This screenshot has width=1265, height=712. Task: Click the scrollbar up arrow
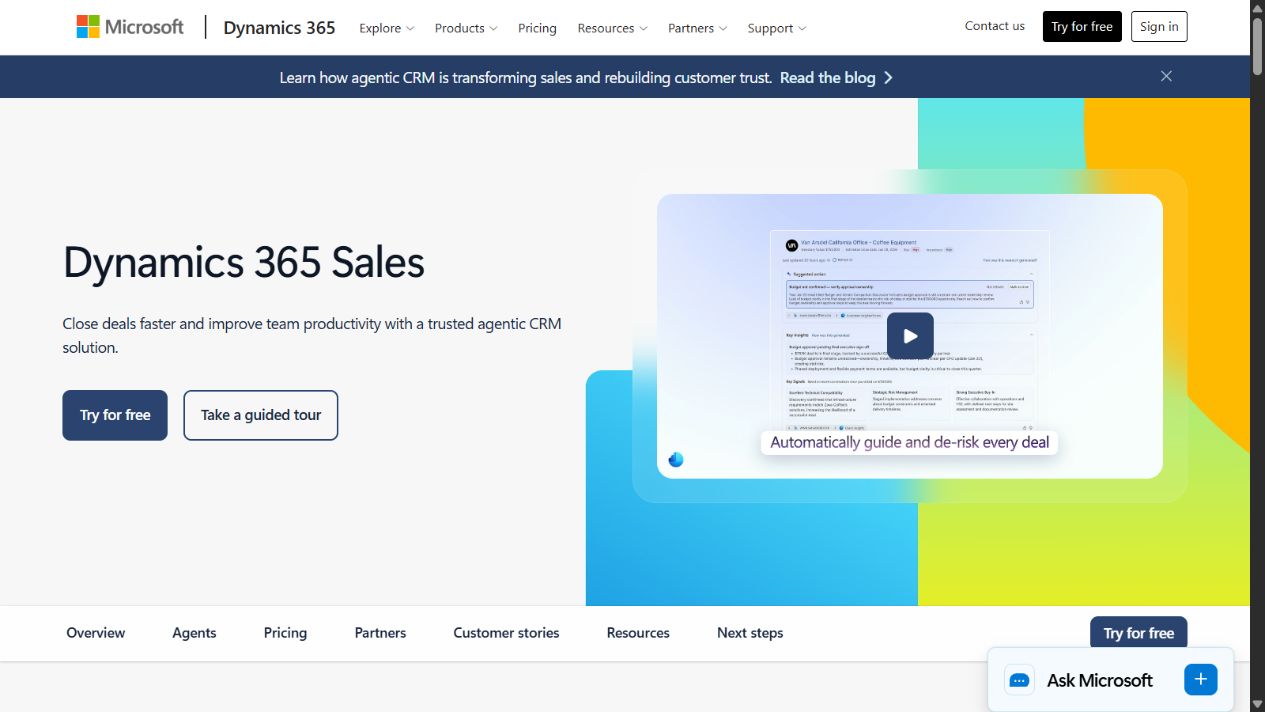tap(1258, 7)
